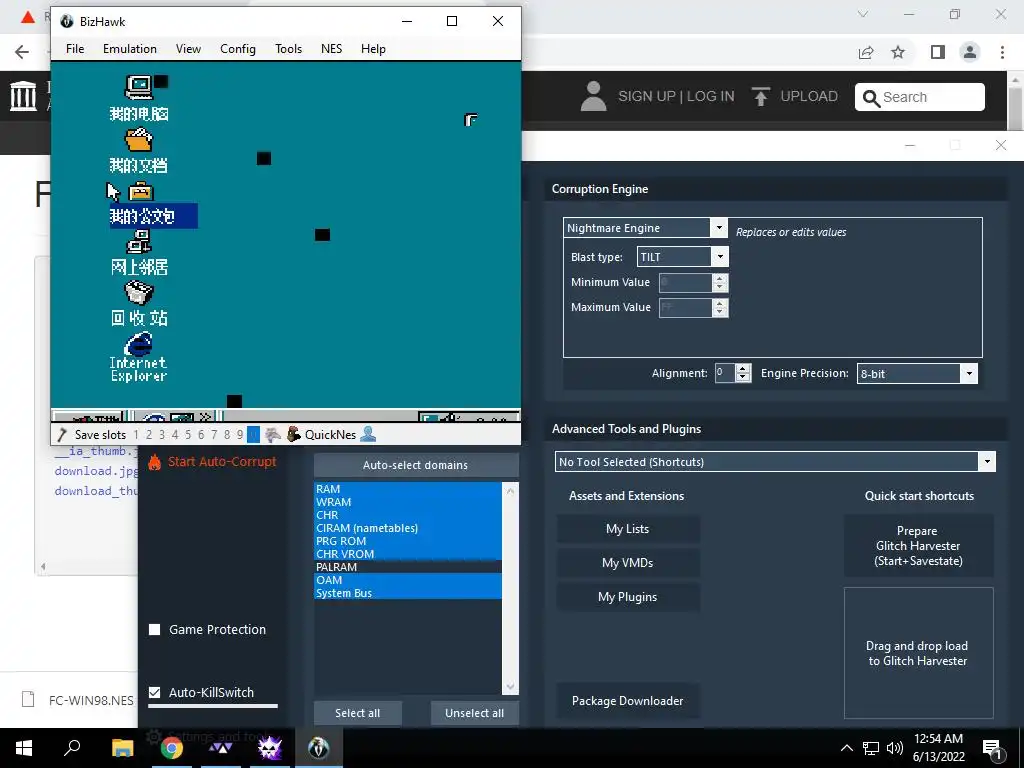This screenshot has width=1024, height=768.
Task: Click Alignment stepper arrows
Action: click(x=743, y=373)
